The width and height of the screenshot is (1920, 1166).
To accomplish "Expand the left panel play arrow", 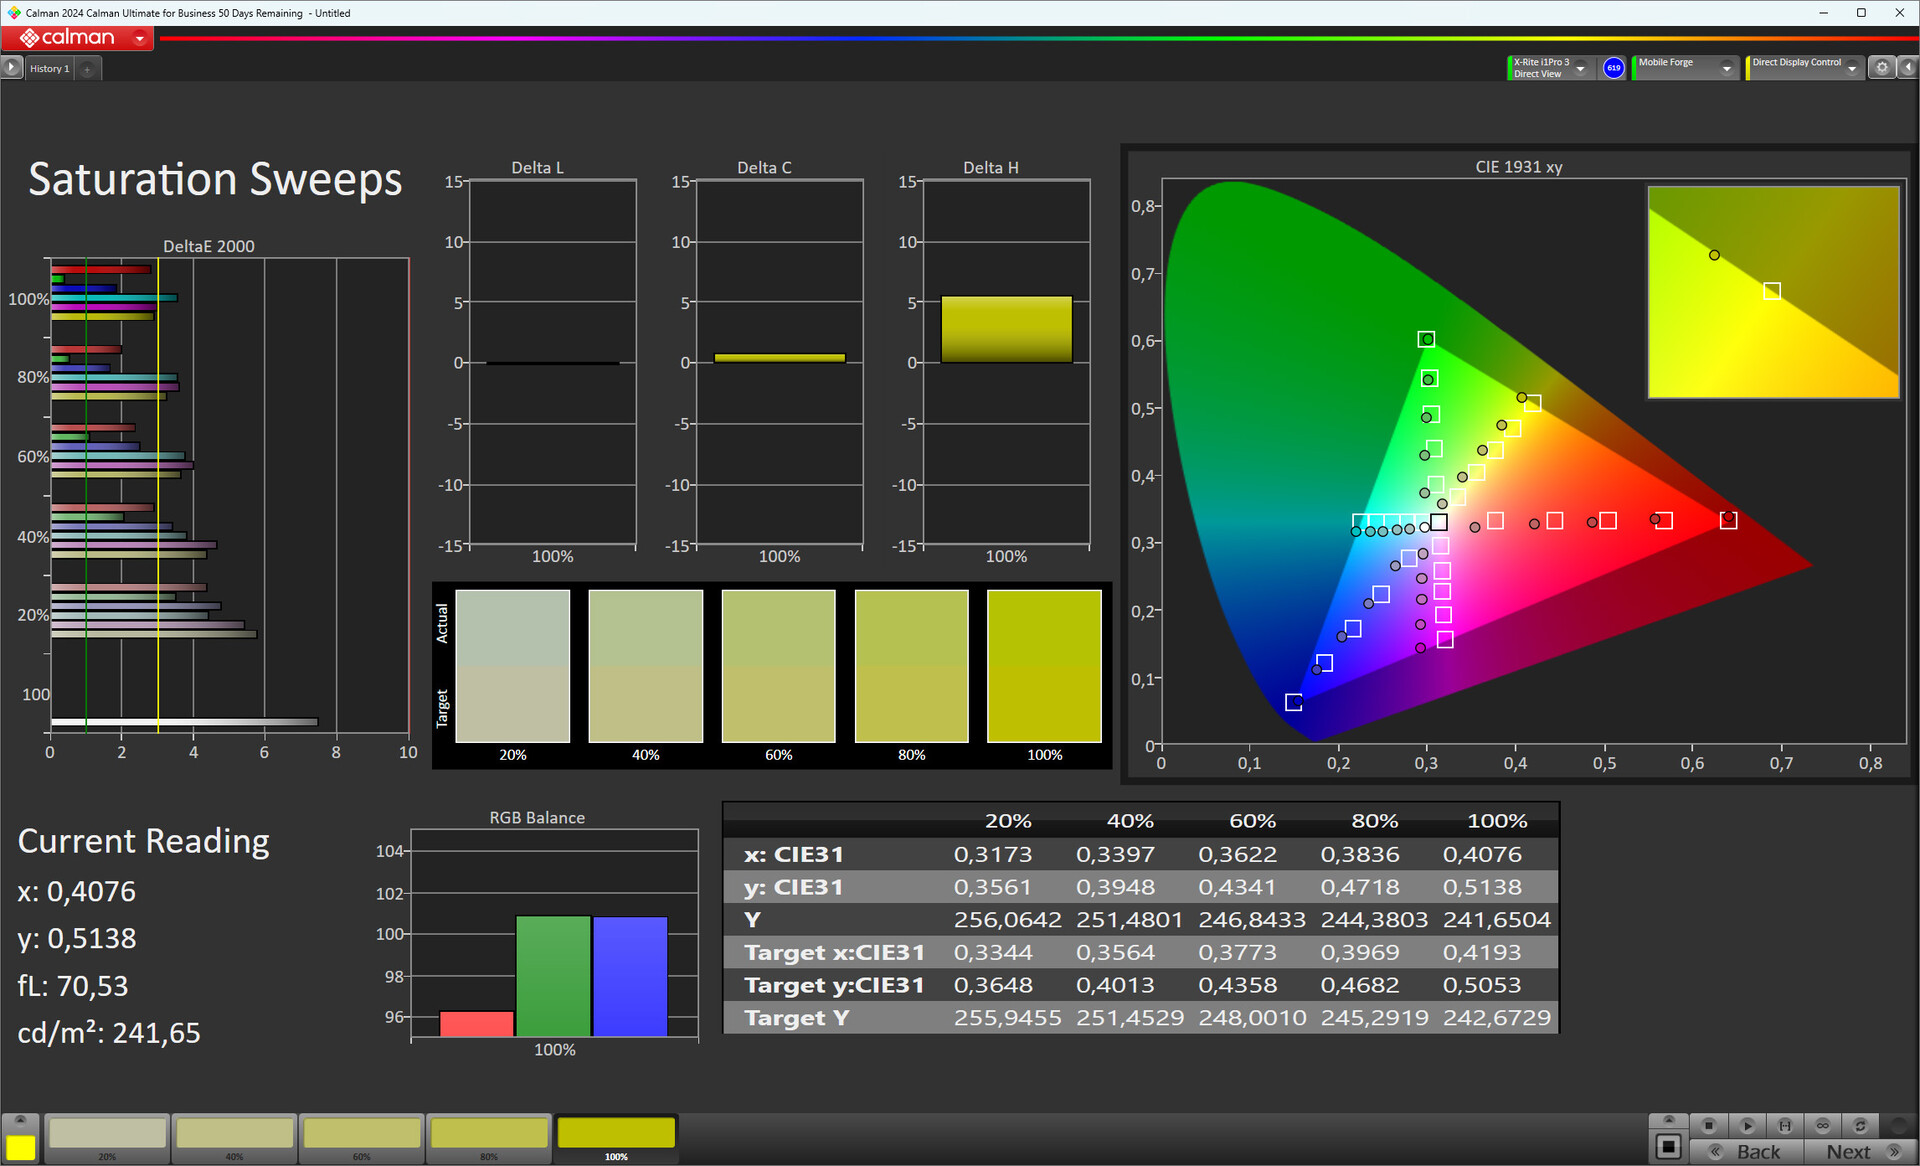I will 11,68.
